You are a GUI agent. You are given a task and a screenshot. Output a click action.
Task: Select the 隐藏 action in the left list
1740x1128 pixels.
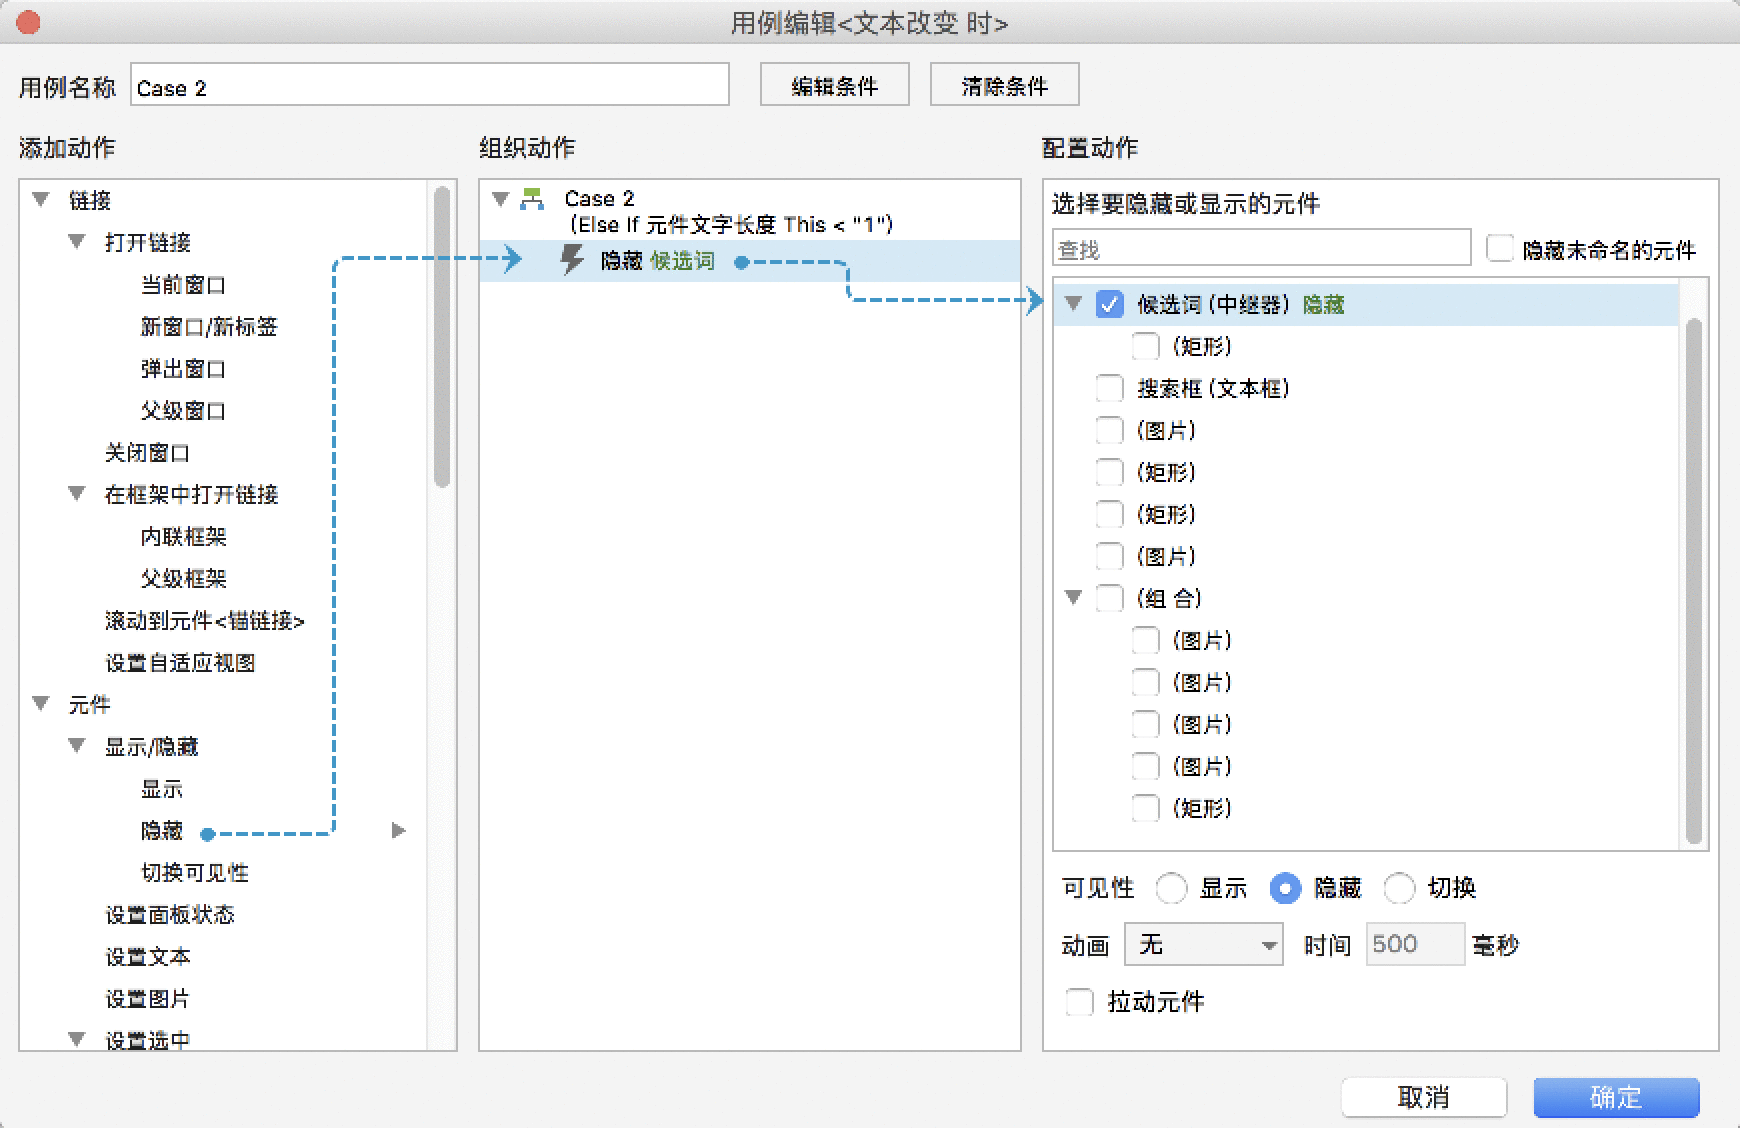click(161, 831)
